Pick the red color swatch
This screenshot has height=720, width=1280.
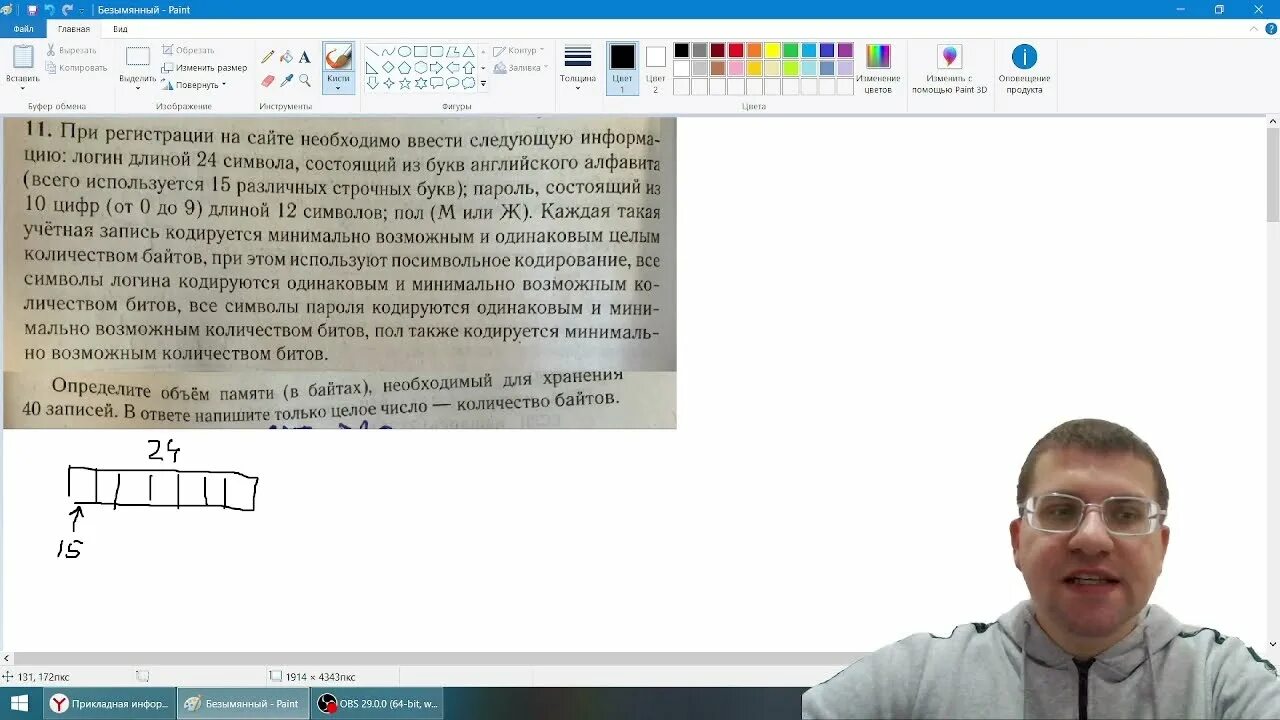coord(736,49)
